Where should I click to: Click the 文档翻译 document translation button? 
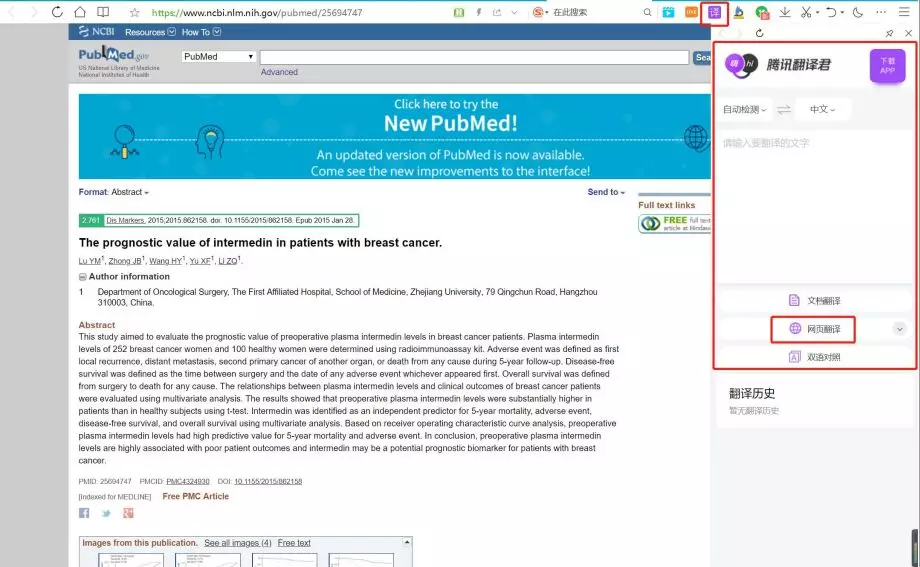pos(814,301)
